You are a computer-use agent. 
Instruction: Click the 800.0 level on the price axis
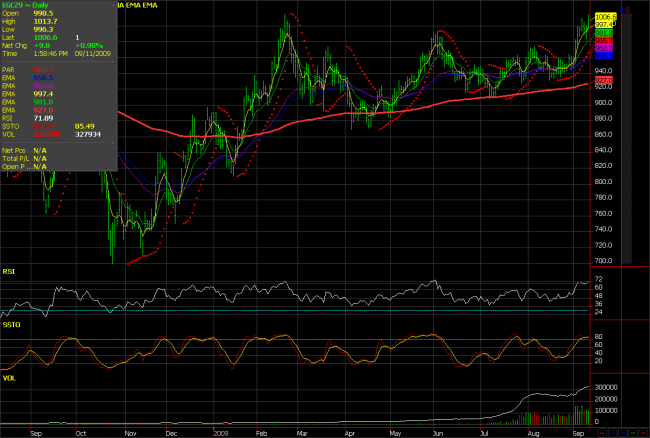click(x=604, y=181)
